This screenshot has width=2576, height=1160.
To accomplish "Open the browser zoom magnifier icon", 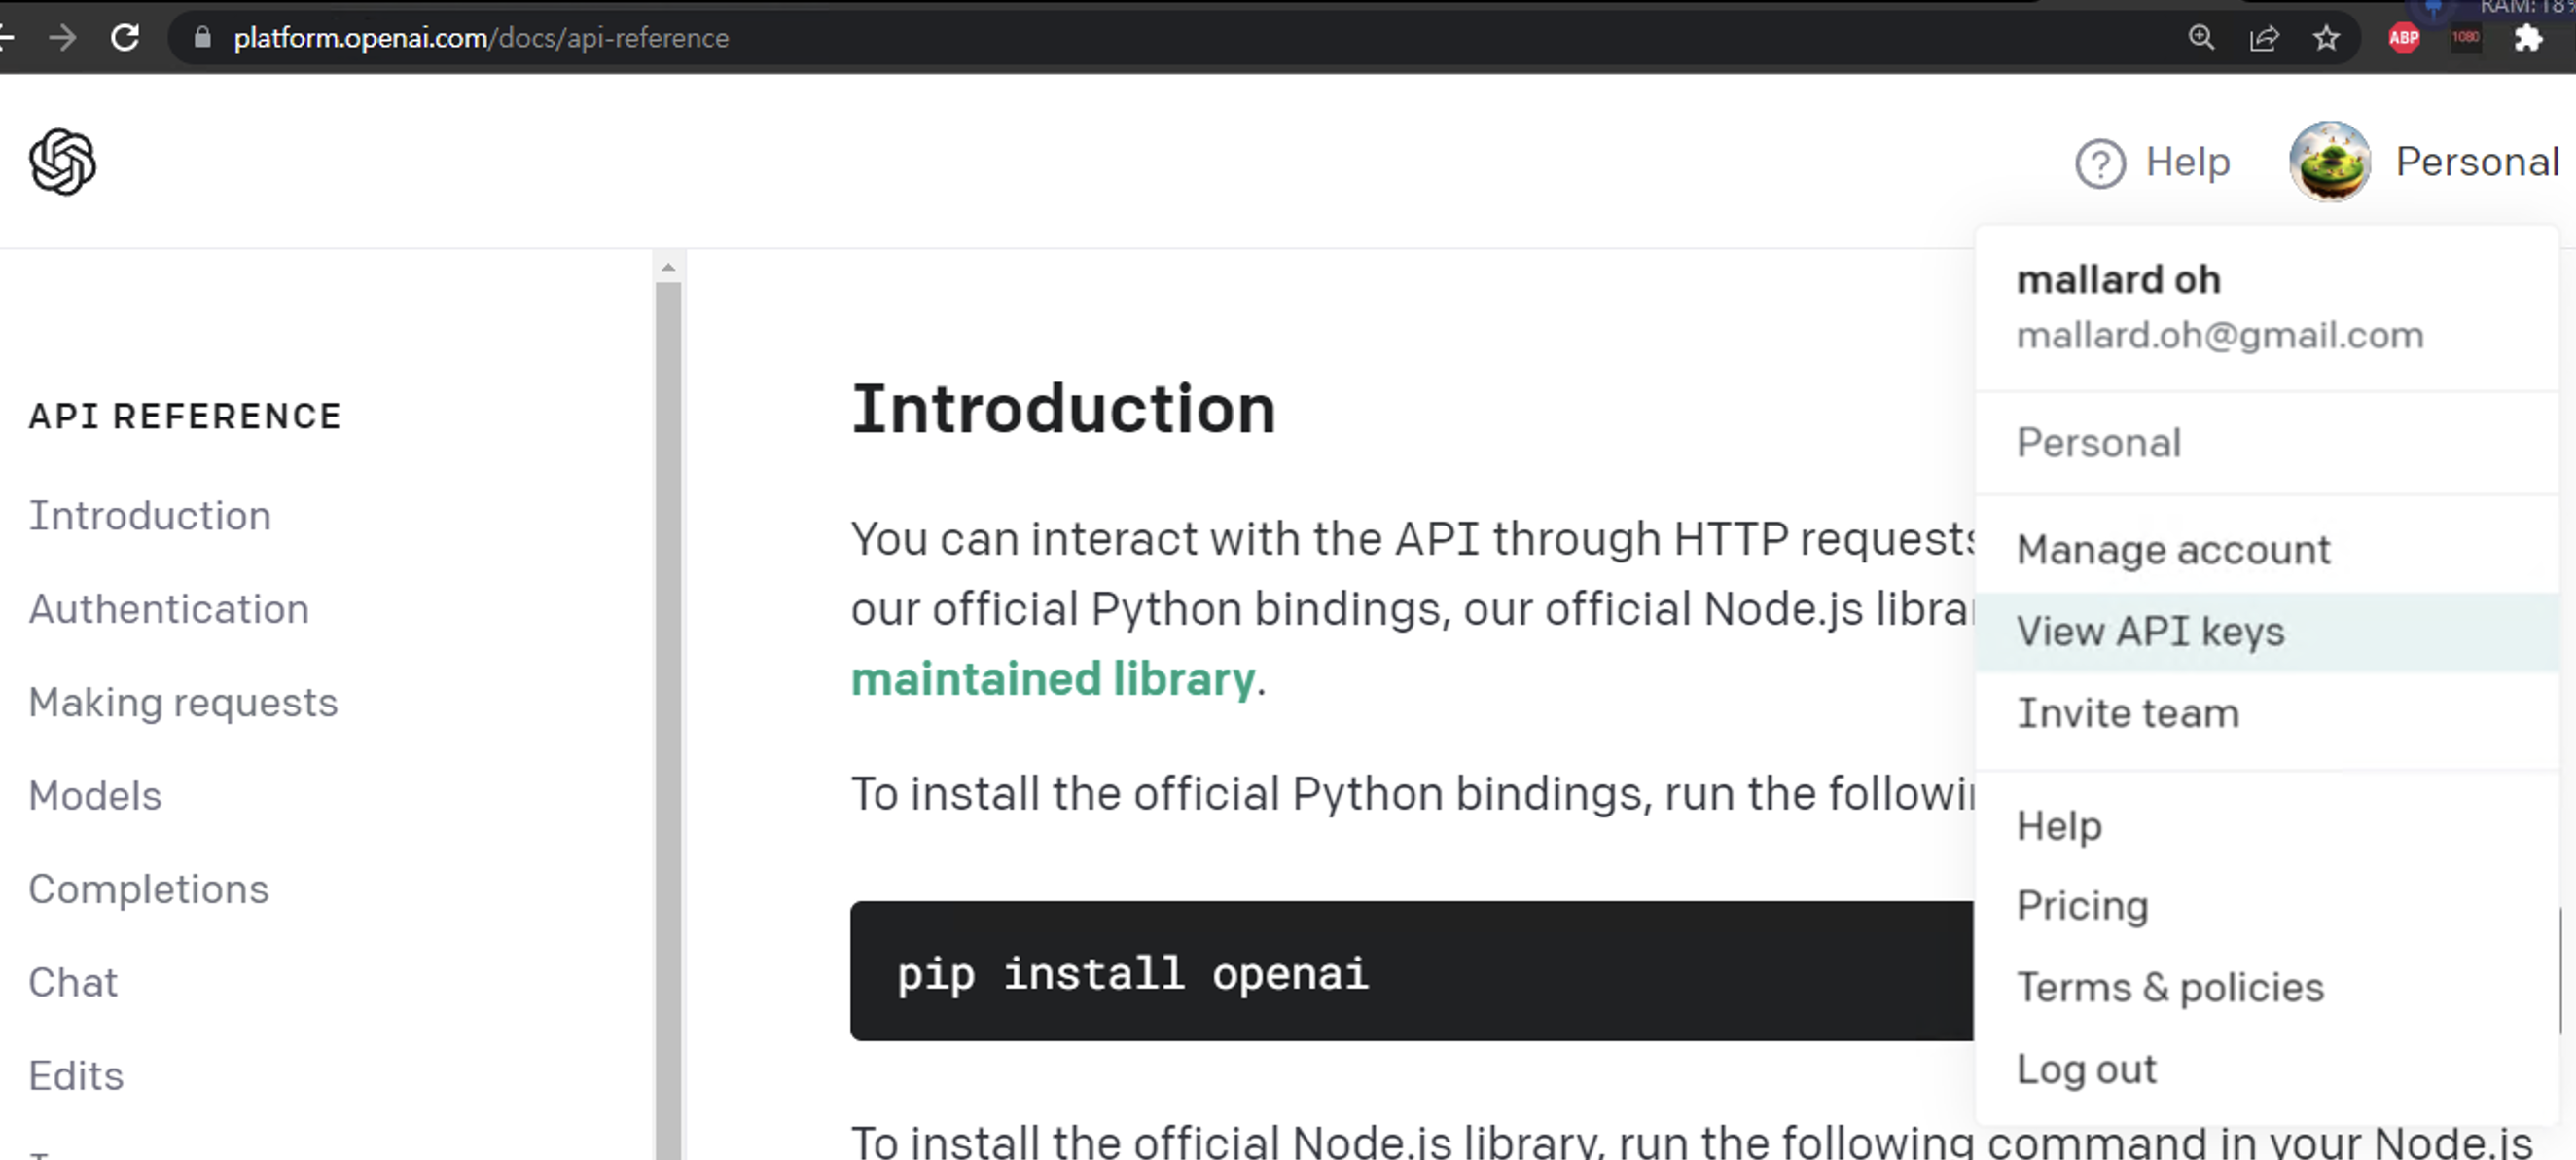I will point(2201,38).
